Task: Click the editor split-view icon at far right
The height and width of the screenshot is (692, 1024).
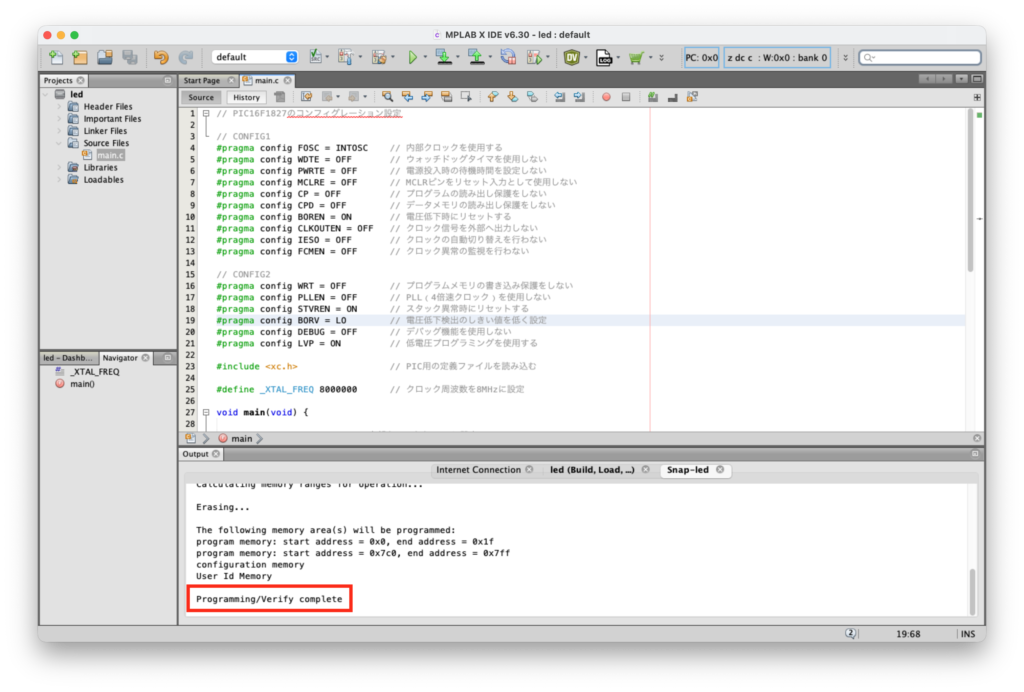Action: pos(977,97)
